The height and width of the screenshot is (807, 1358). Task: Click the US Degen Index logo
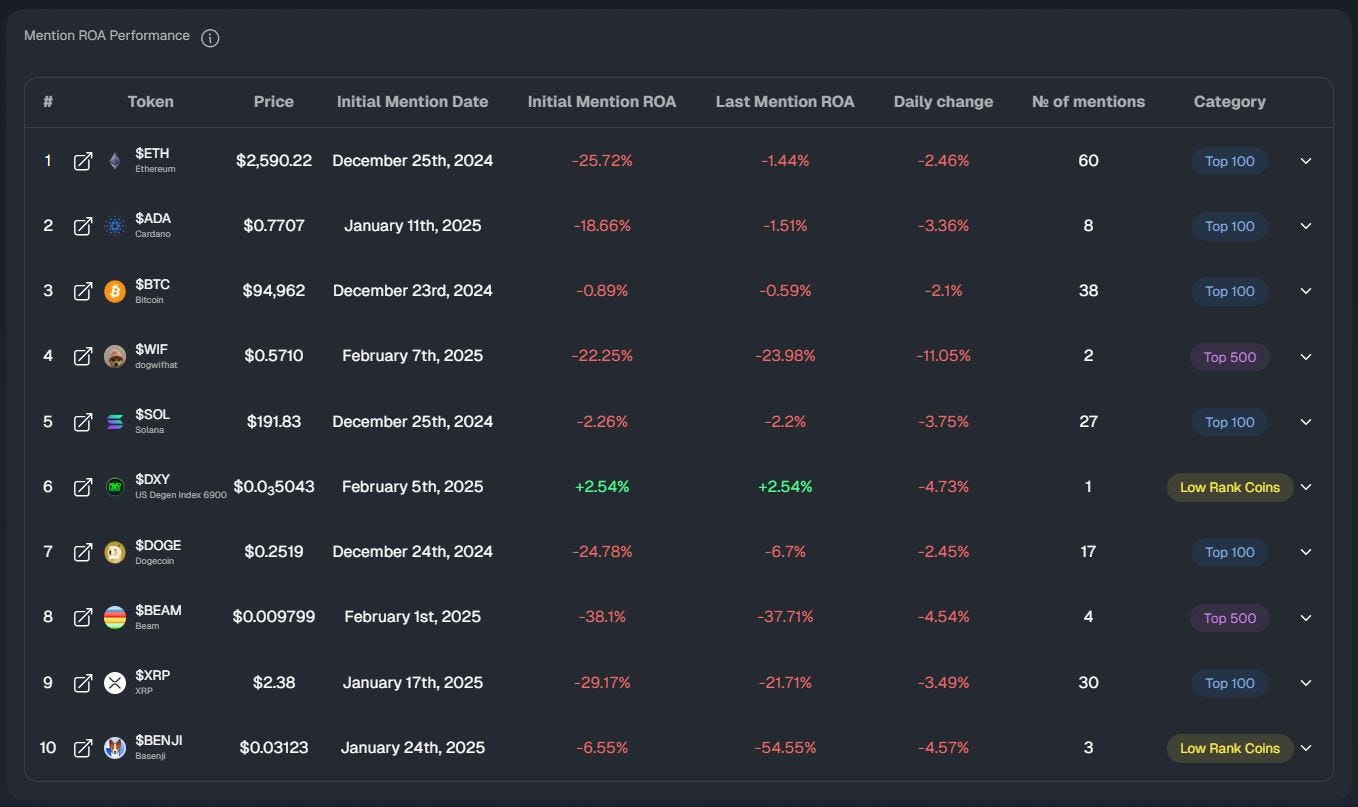115,487
